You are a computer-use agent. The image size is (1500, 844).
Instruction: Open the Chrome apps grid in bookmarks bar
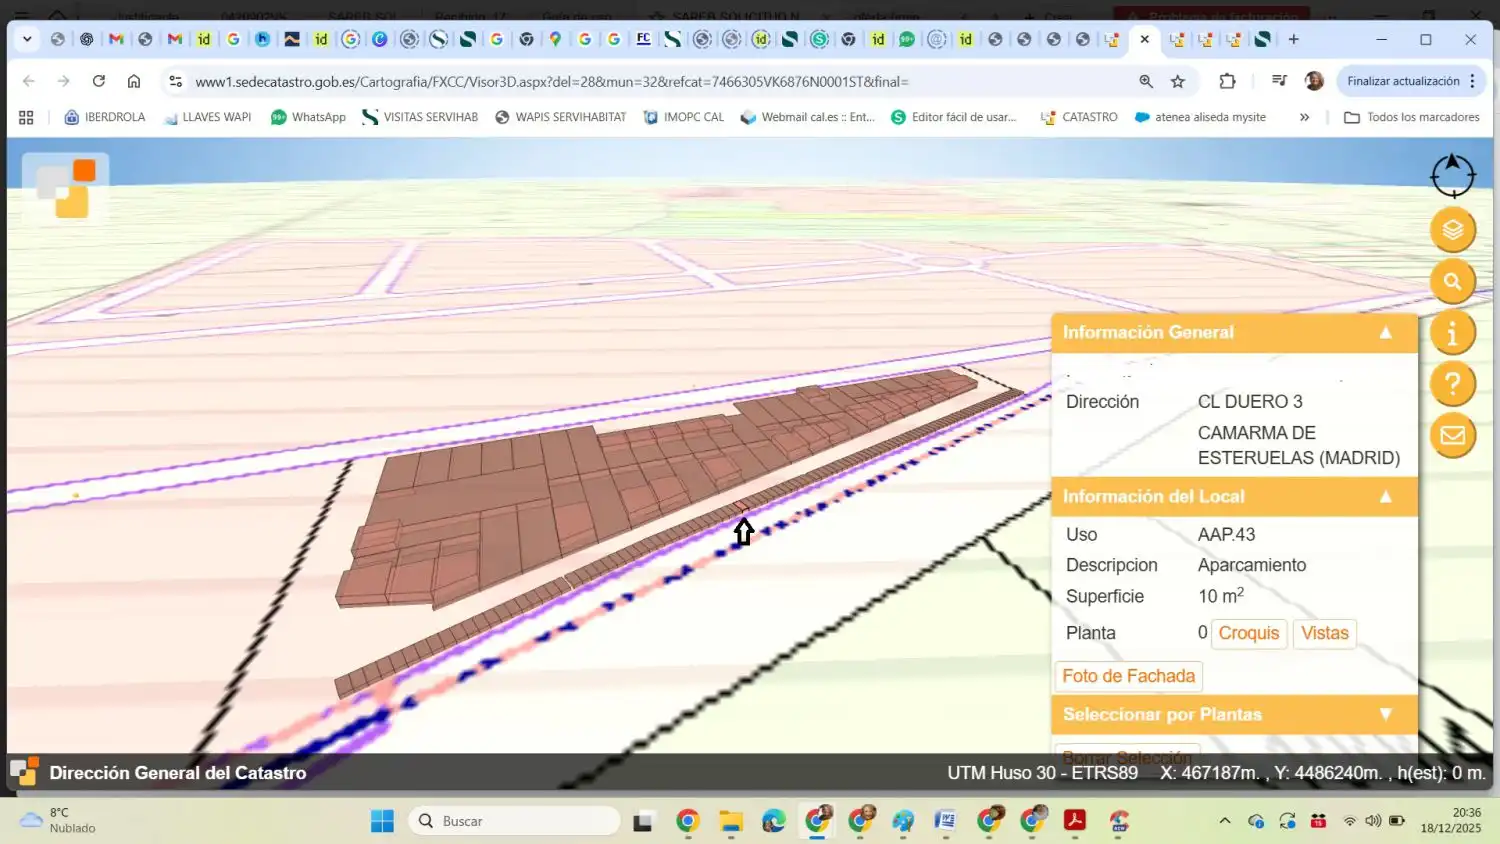26,117
